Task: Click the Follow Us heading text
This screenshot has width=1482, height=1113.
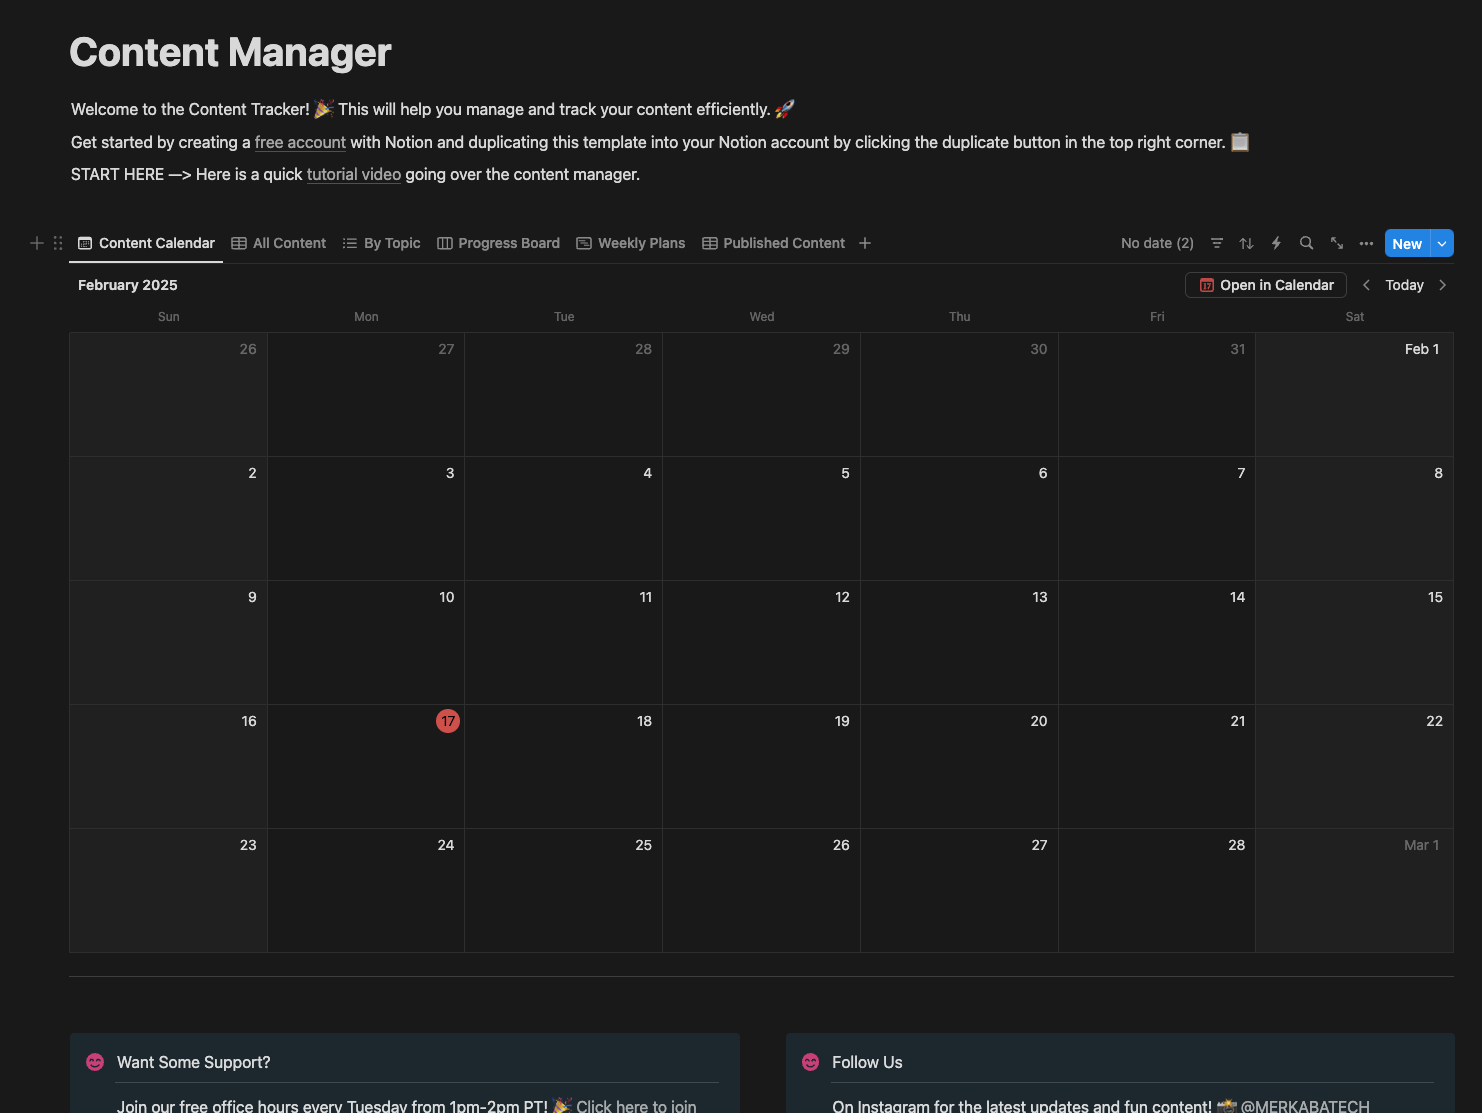Action: (867, 1062)
